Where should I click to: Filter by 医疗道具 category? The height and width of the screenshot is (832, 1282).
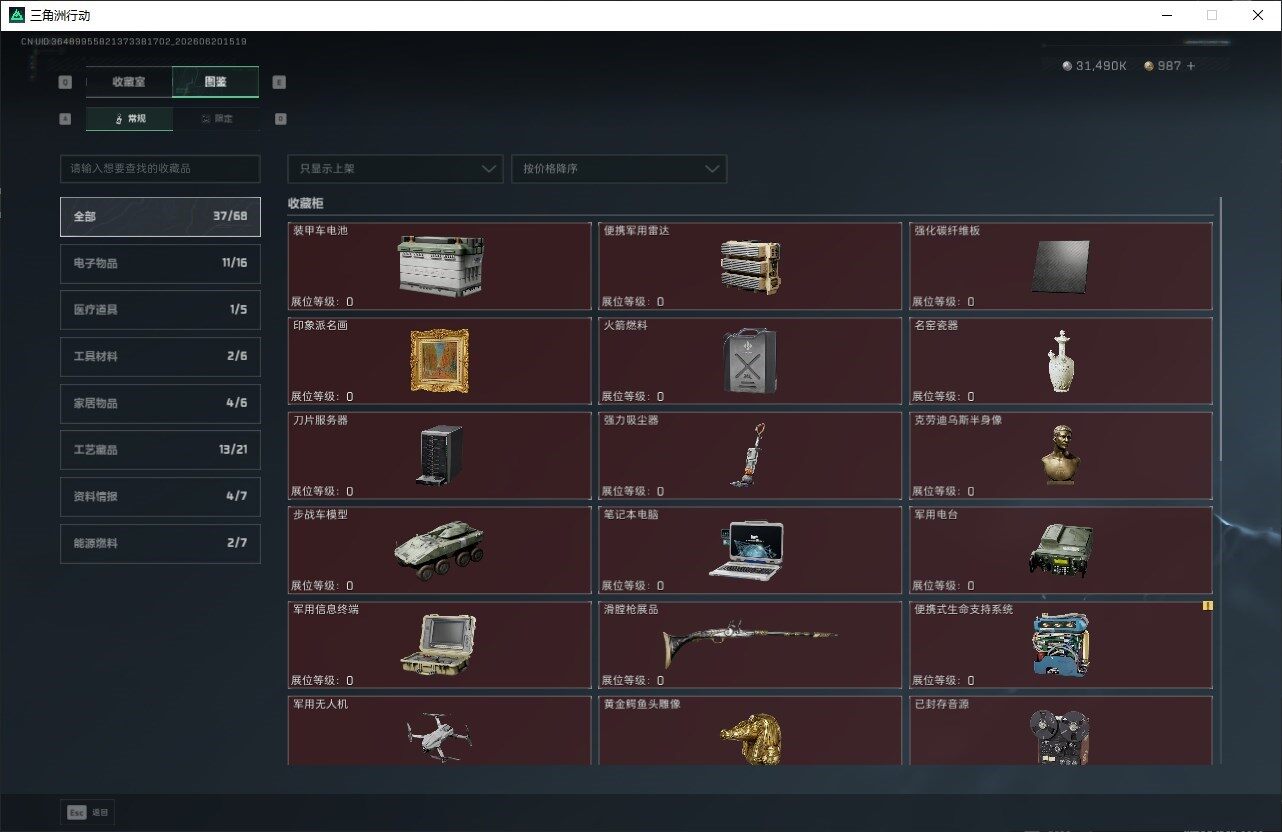click(x=160, y=310)
